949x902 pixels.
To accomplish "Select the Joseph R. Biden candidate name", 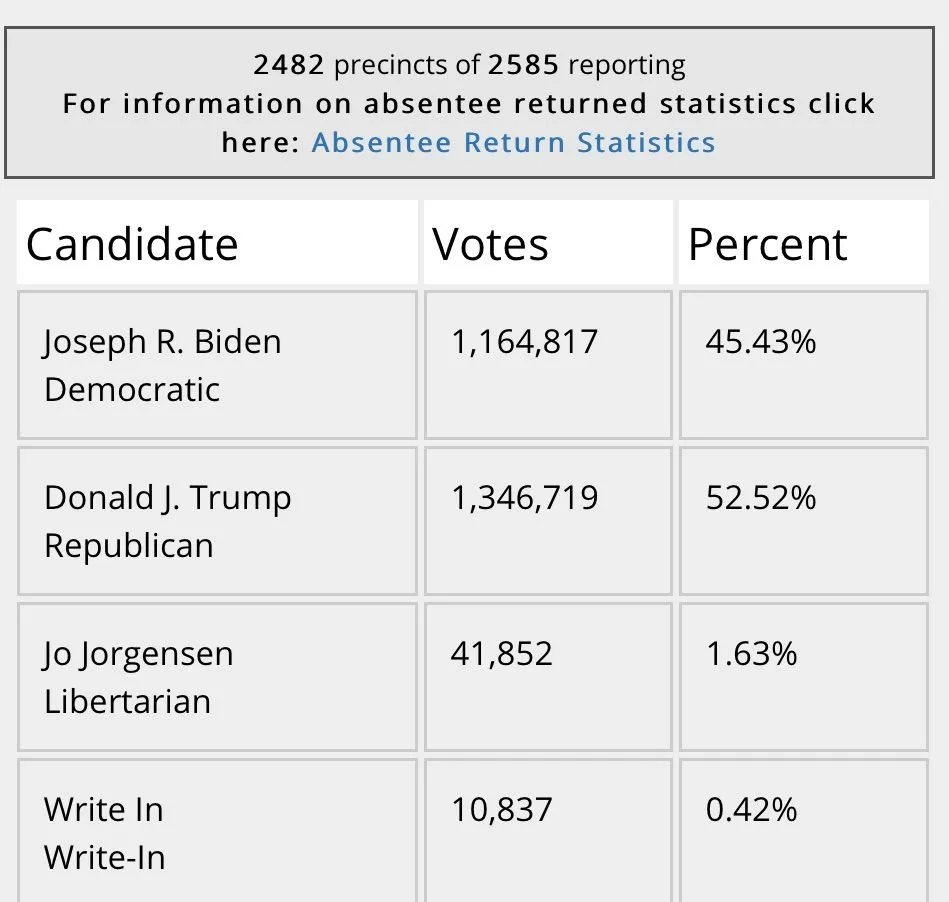I will (x=163, y=342).
